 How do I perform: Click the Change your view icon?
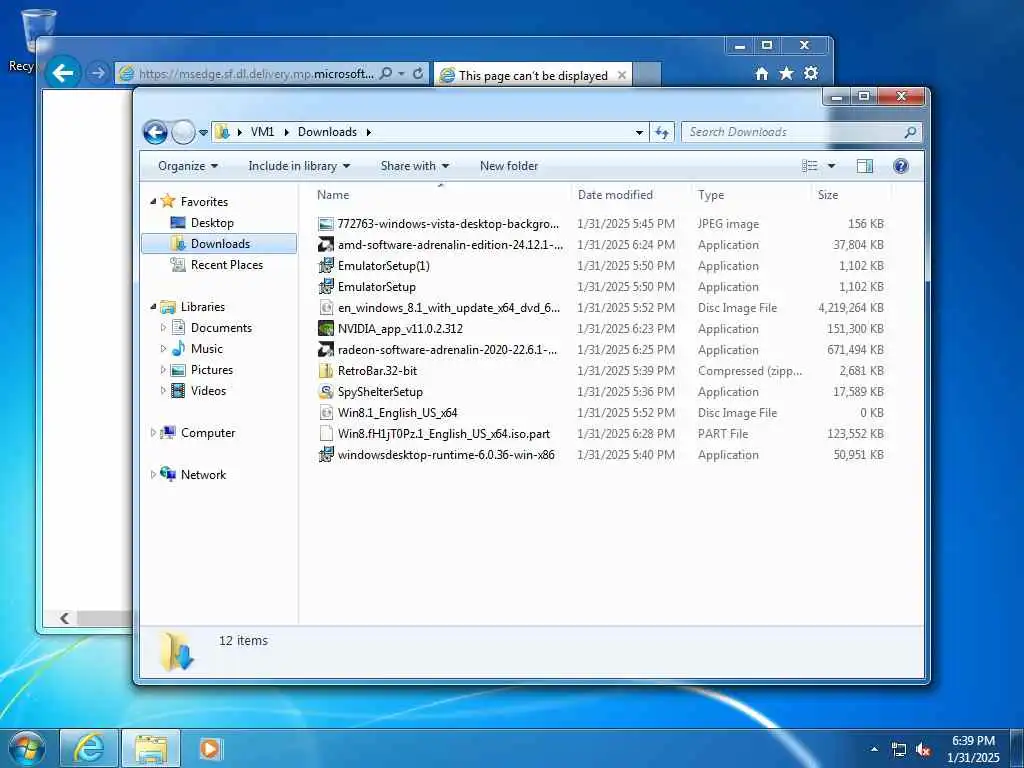click(x=810, y=166)
